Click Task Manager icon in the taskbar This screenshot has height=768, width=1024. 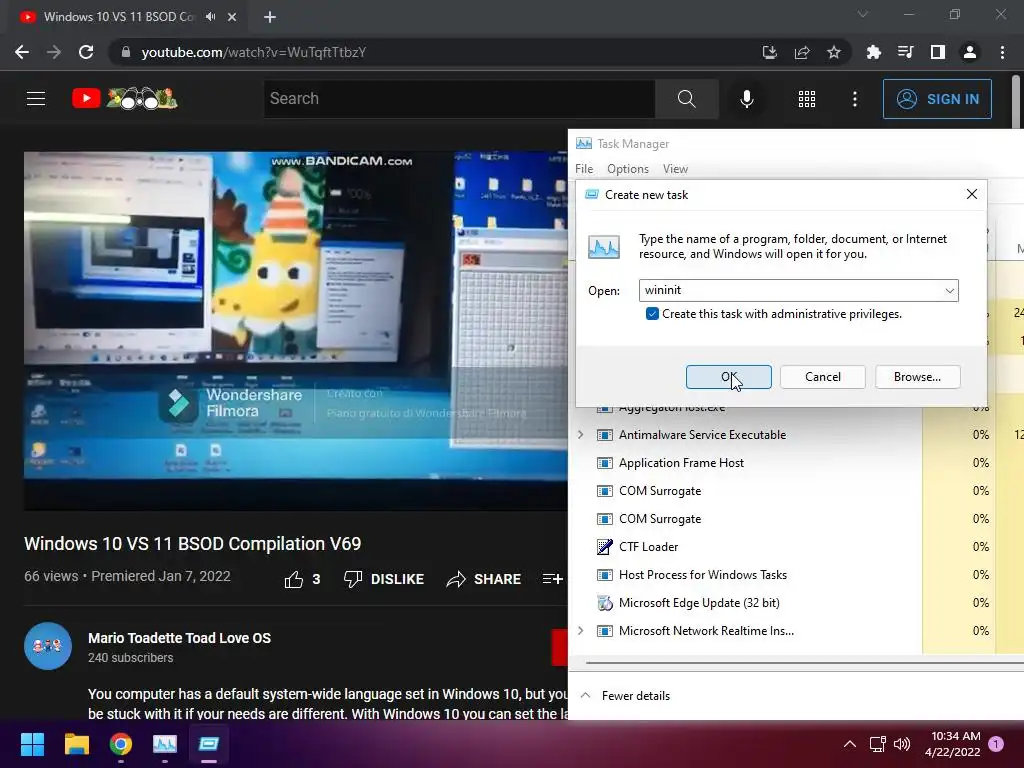pyautogui.click(x=165, y=744)
